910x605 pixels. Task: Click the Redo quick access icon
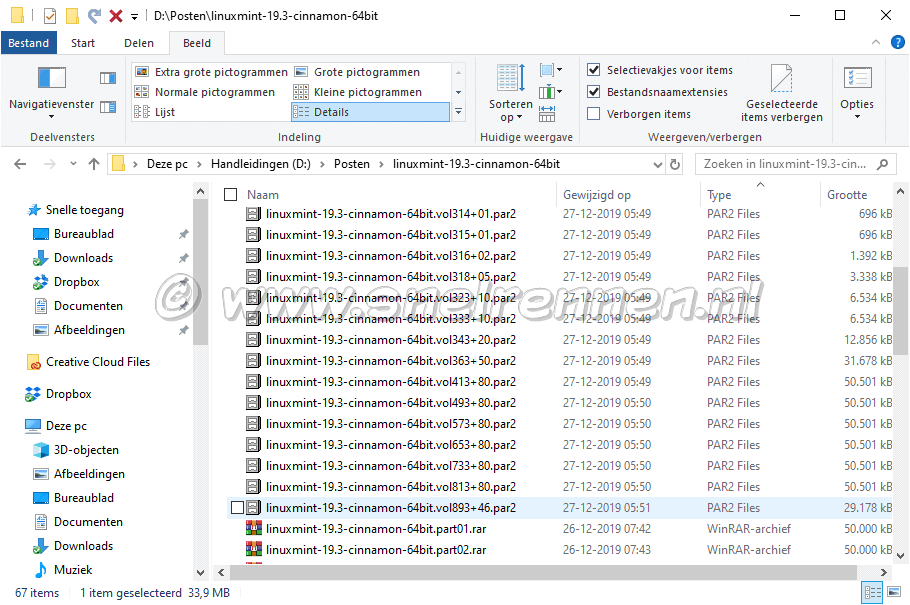click(x=94, y=16)
